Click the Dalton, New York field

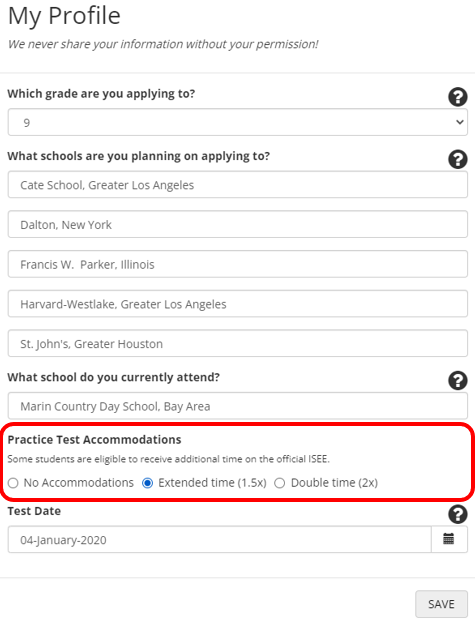pos(238,224)
